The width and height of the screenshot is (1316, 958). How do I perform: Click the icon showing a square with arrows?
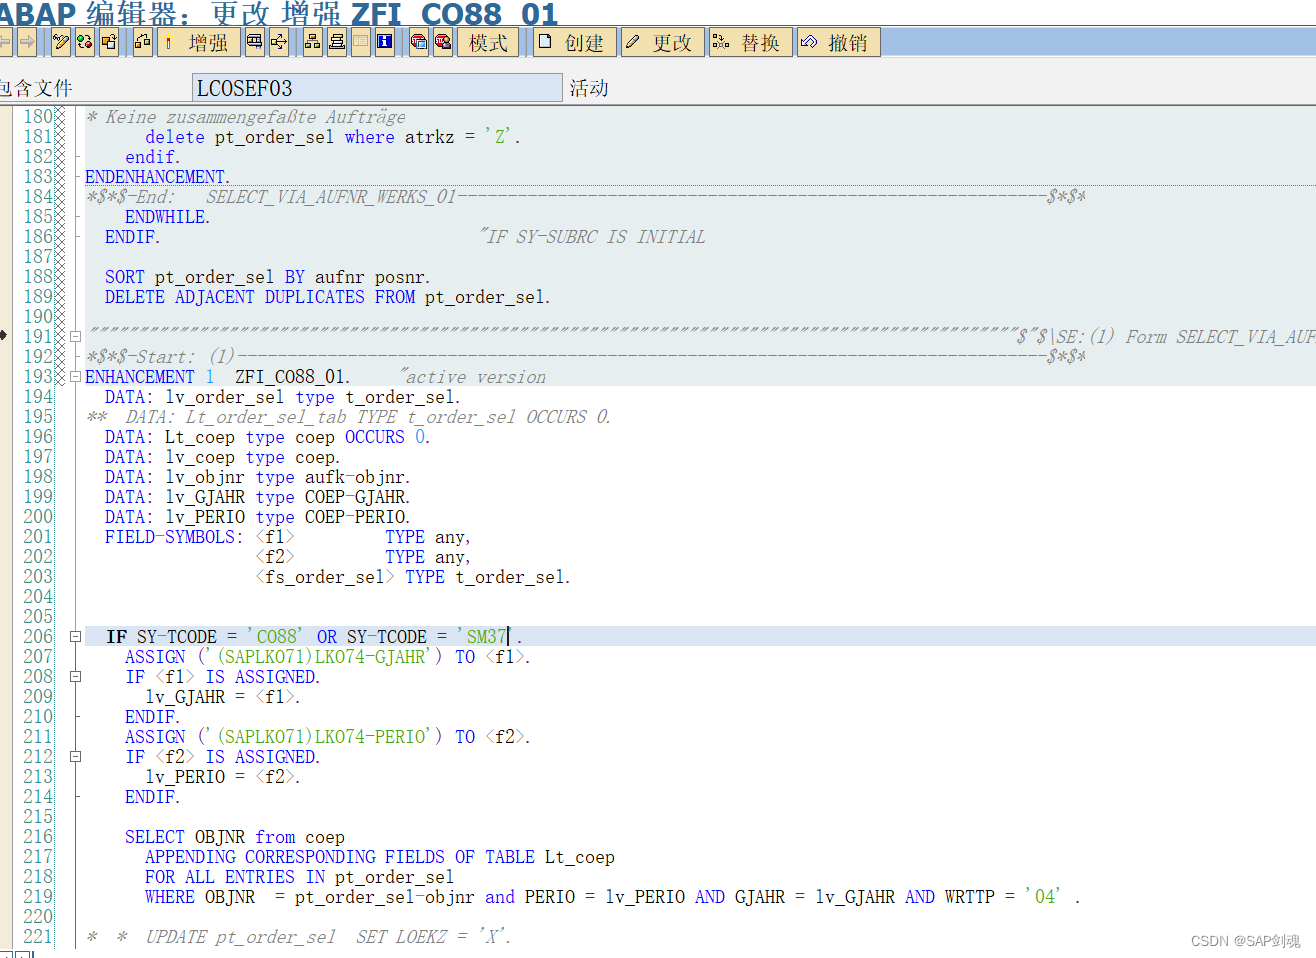click(x=279, y=42)
